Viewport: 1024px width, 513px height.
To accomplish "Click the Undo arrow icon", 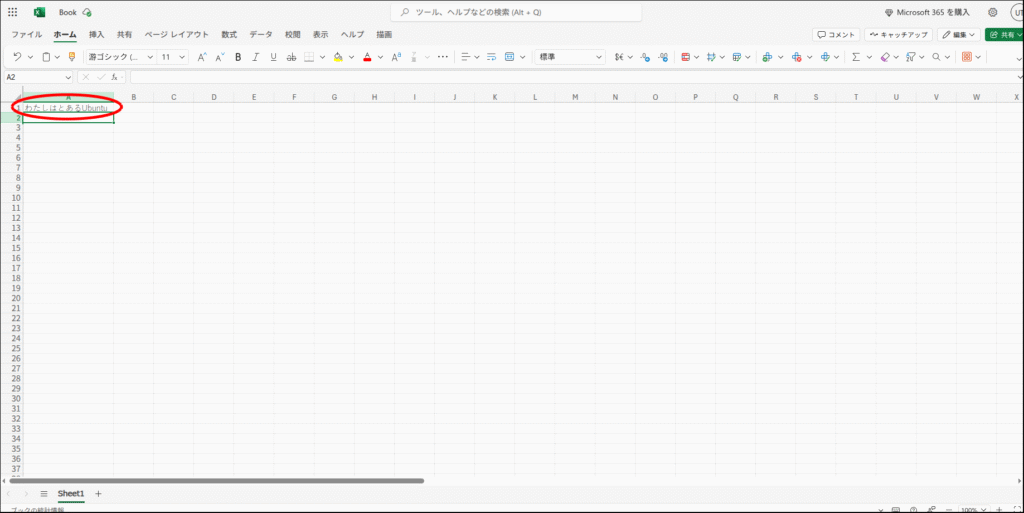I will coord(17,57).
